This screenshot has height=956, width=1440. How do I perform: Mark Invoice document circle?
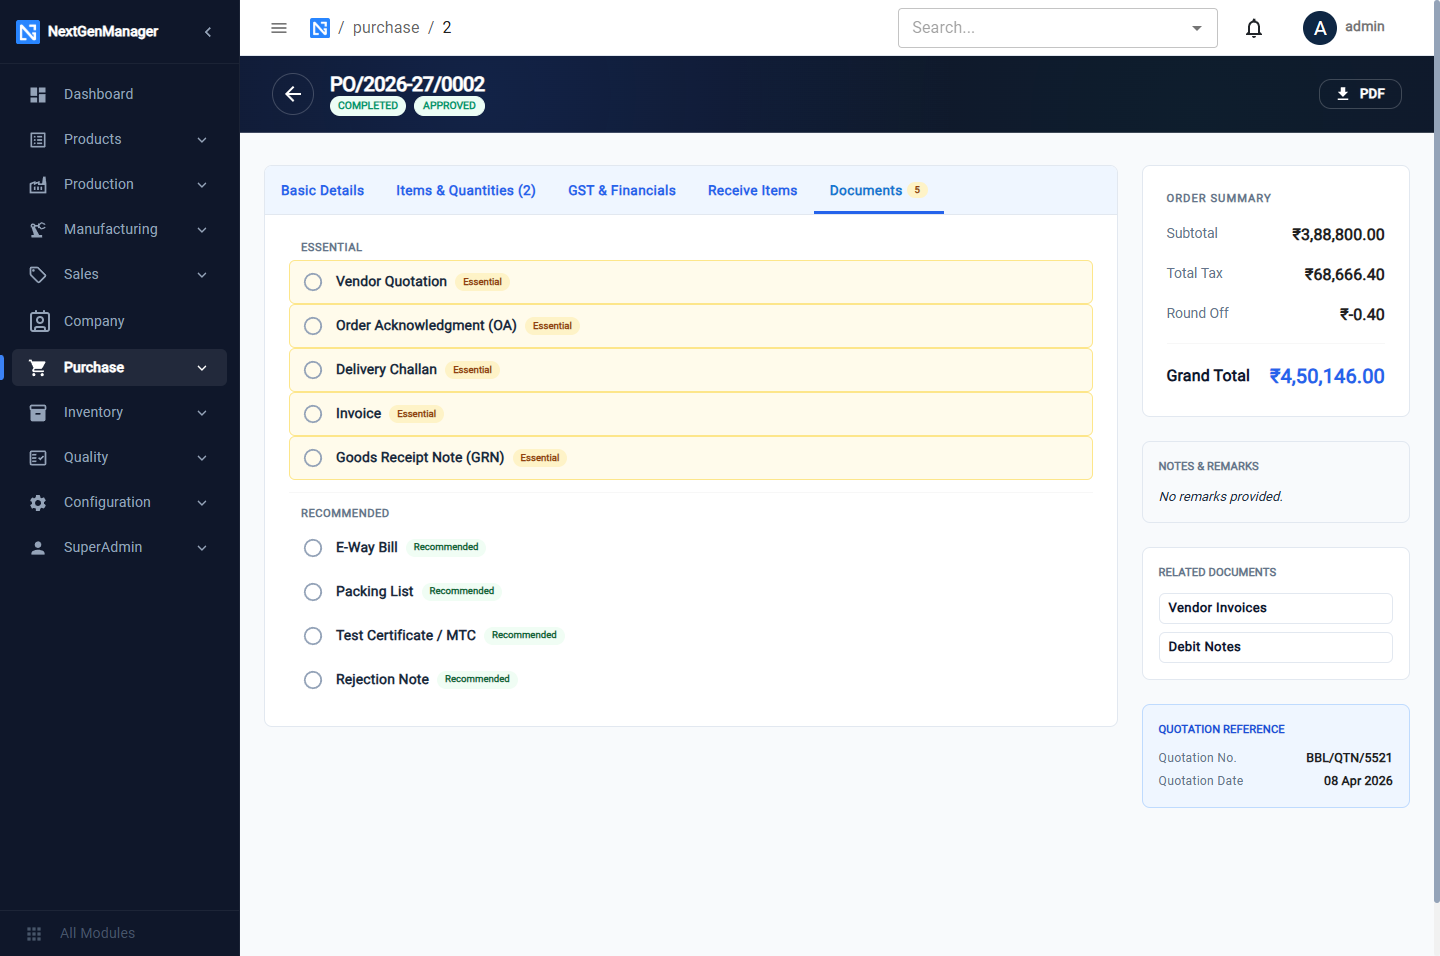click(313, 414)
